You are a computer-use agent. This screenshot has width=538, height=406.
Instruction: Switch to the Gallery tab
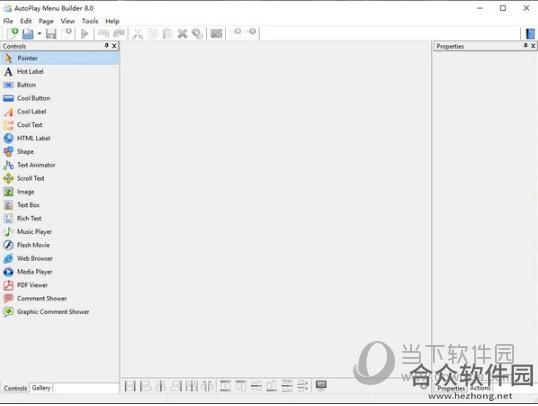coord(41,388)
